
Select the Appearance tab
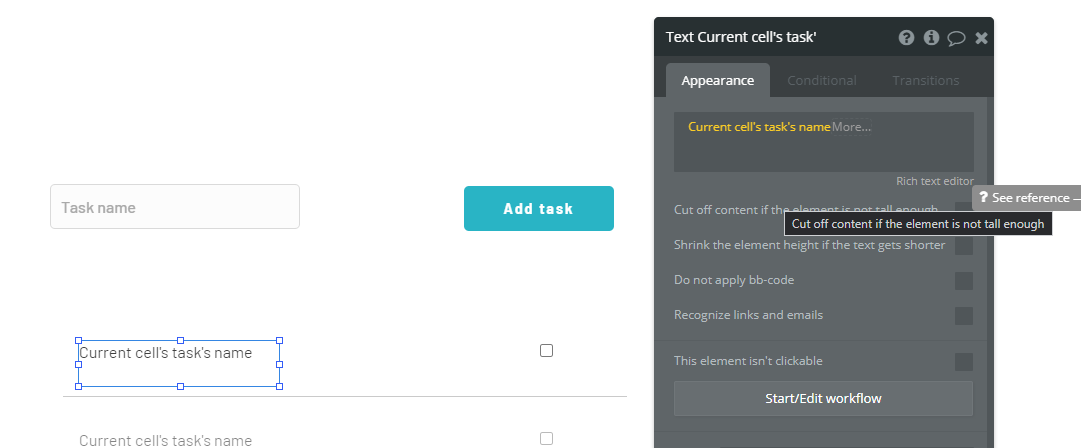tap(717, 80)
